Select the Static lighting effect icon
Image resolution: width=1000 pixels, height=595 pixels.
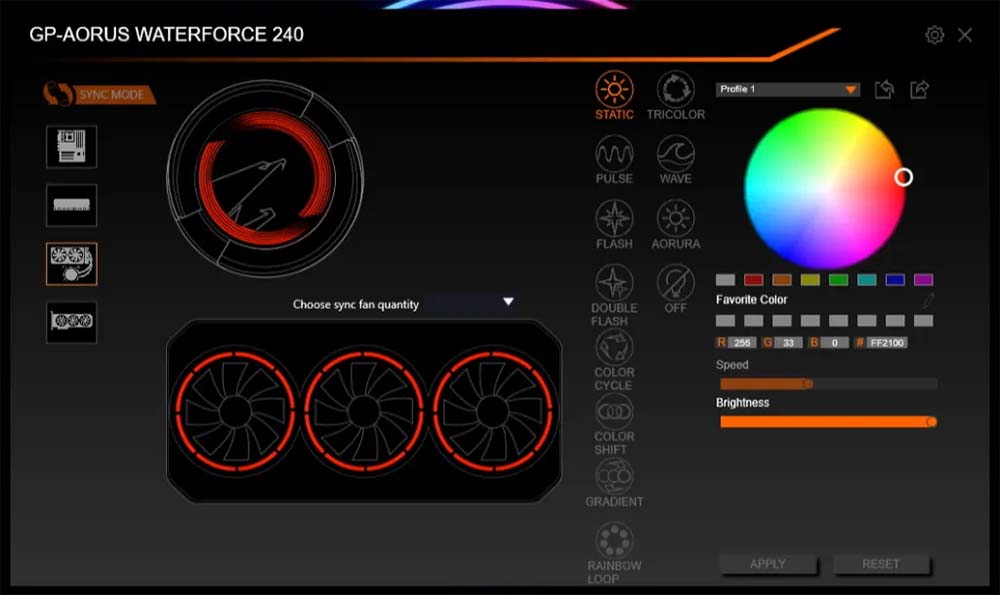coord(614,90)
